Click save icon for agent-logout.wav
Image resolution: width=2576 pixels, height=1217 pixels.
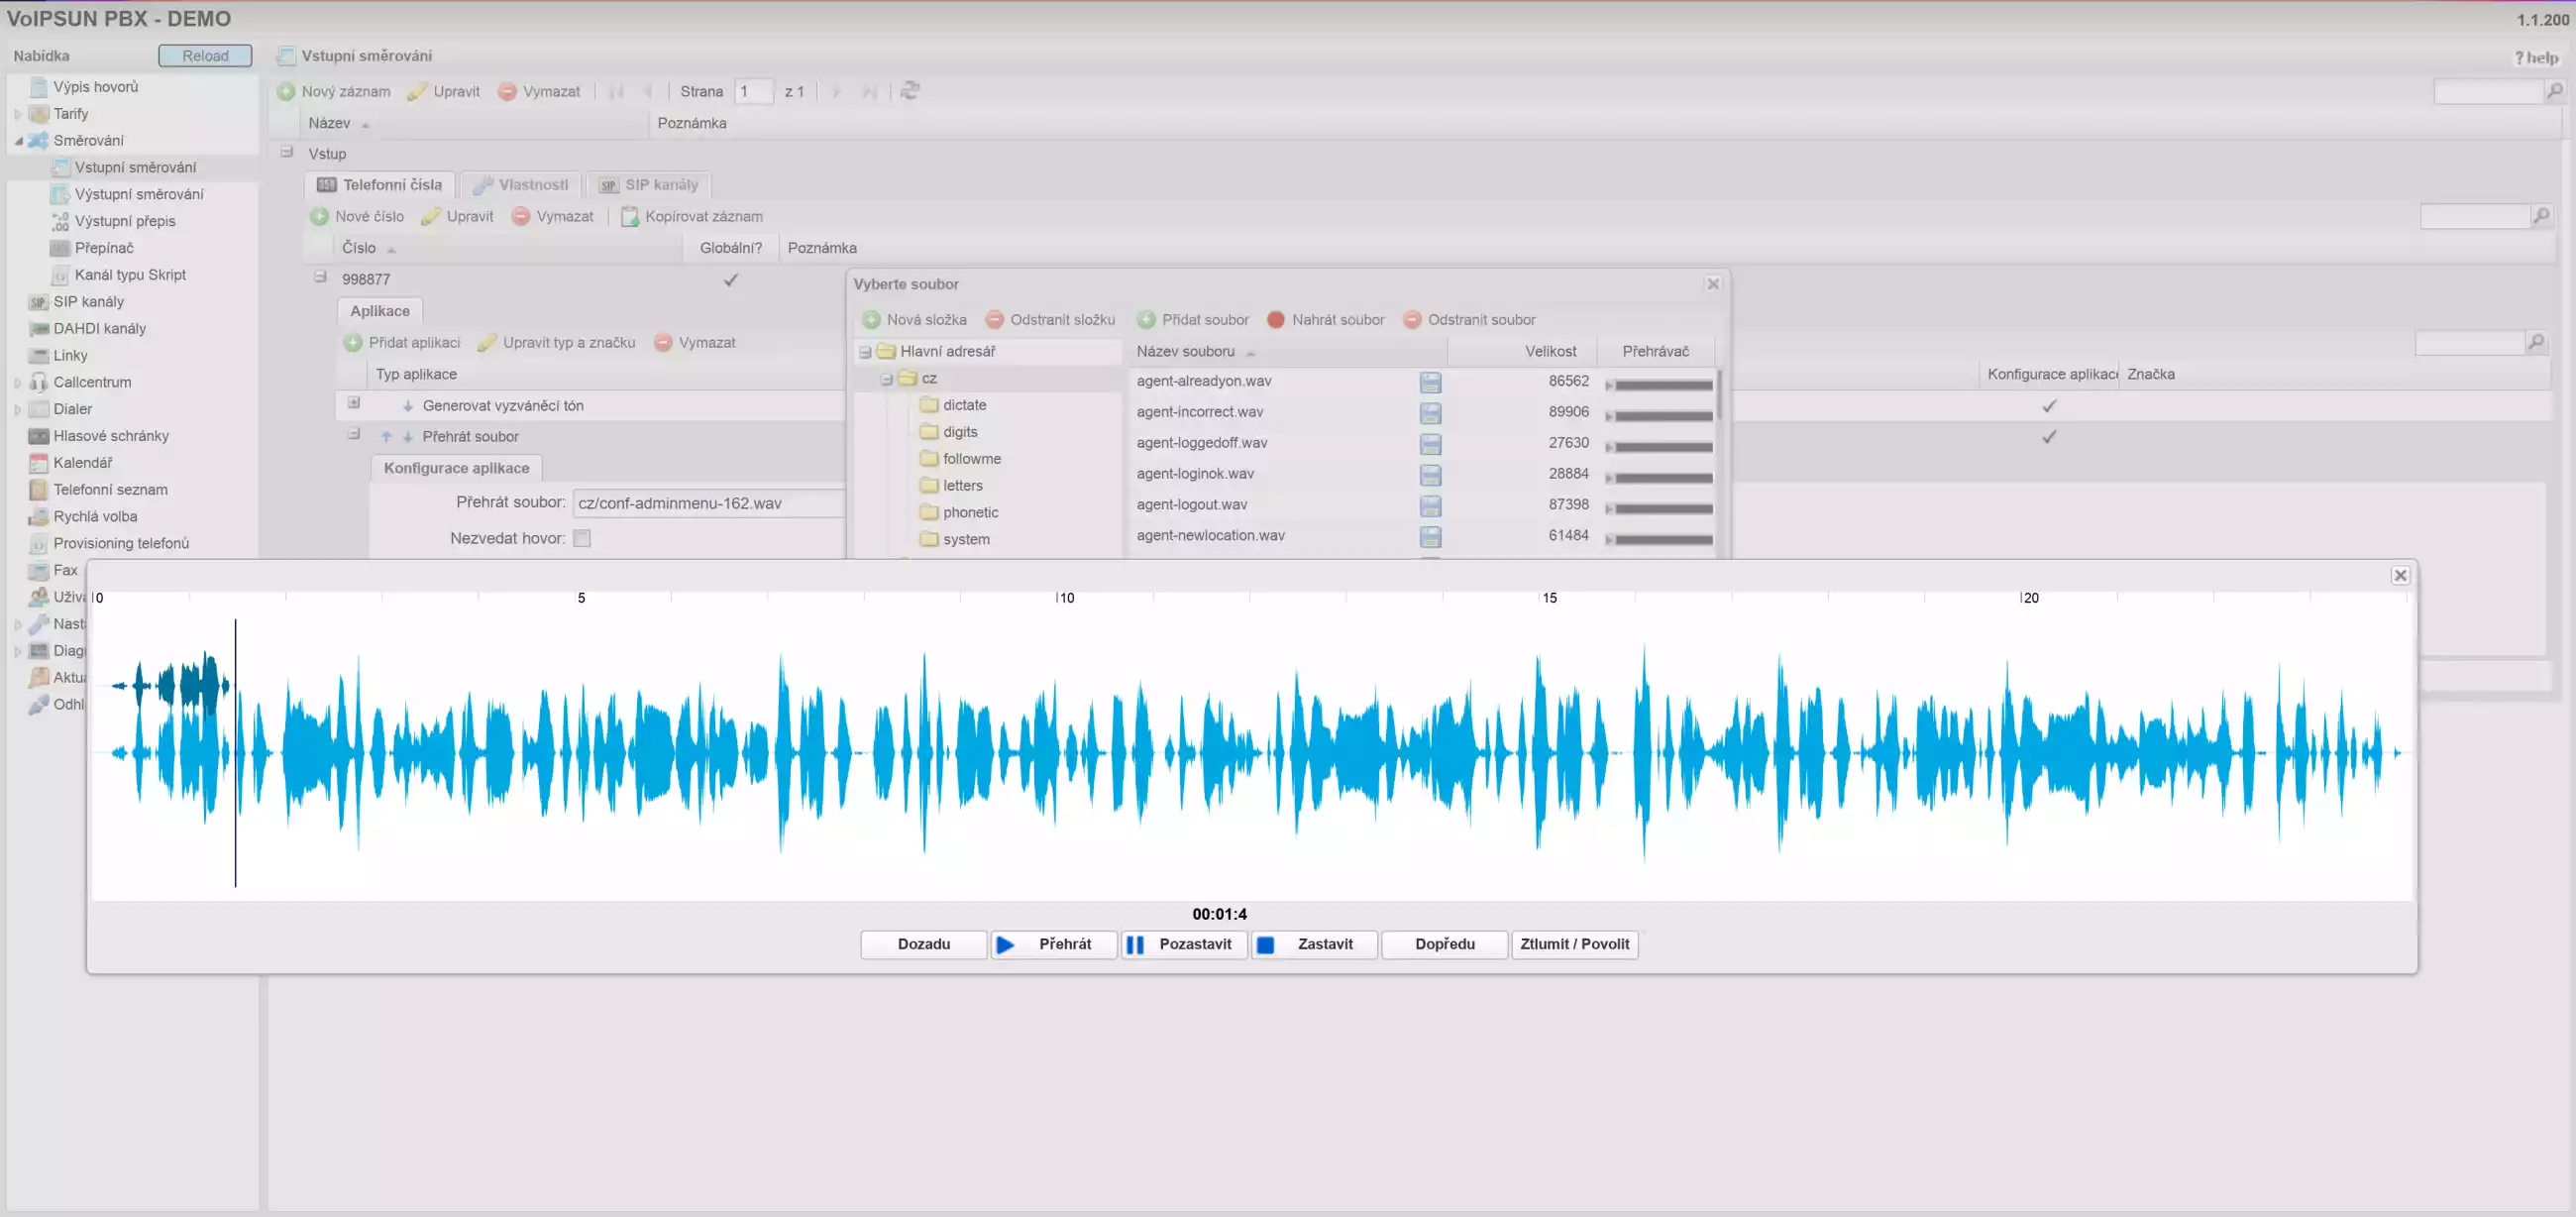(x=1431, y=506)
